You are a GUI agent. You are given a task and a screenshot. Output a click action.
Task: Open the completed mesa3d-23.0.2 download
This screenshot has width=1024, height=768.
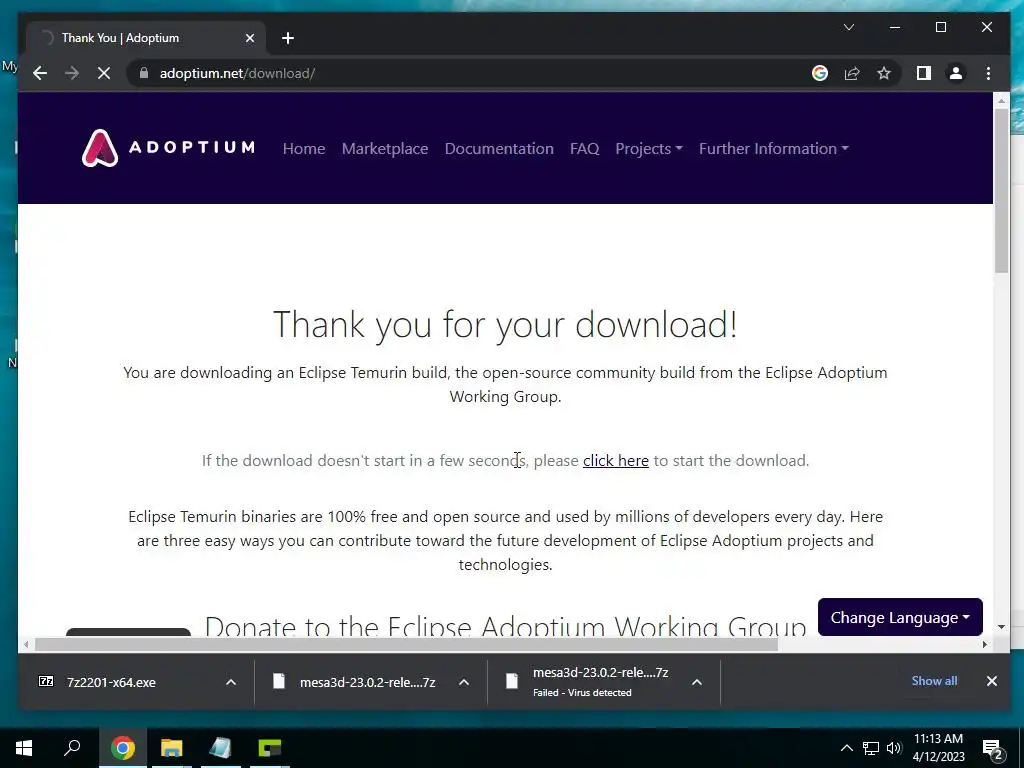coord(367,682)
